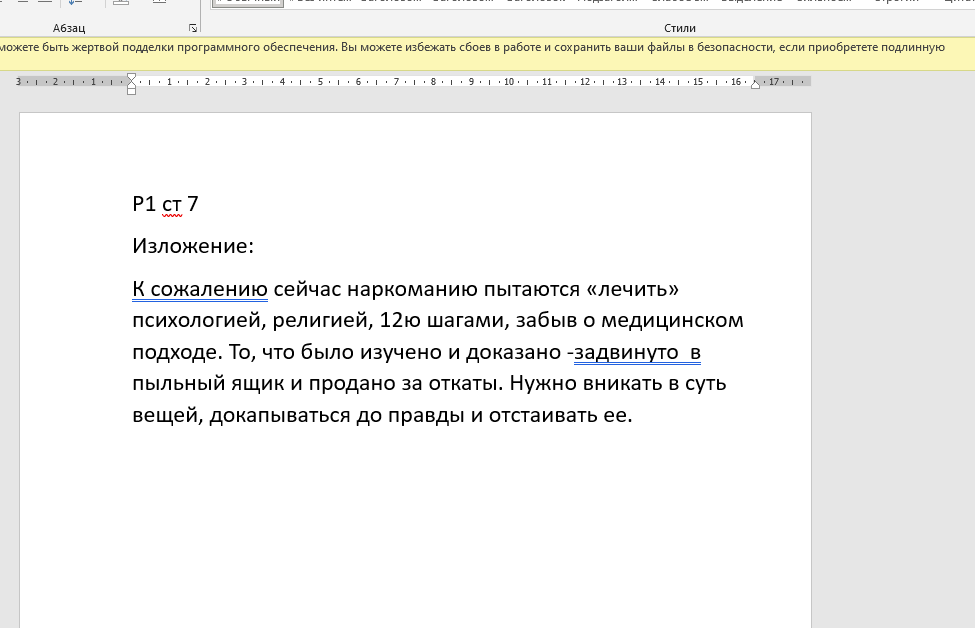Screen dimensions: 975x628
Task: Place cursor after final "ее."
Action: [633, 416]
